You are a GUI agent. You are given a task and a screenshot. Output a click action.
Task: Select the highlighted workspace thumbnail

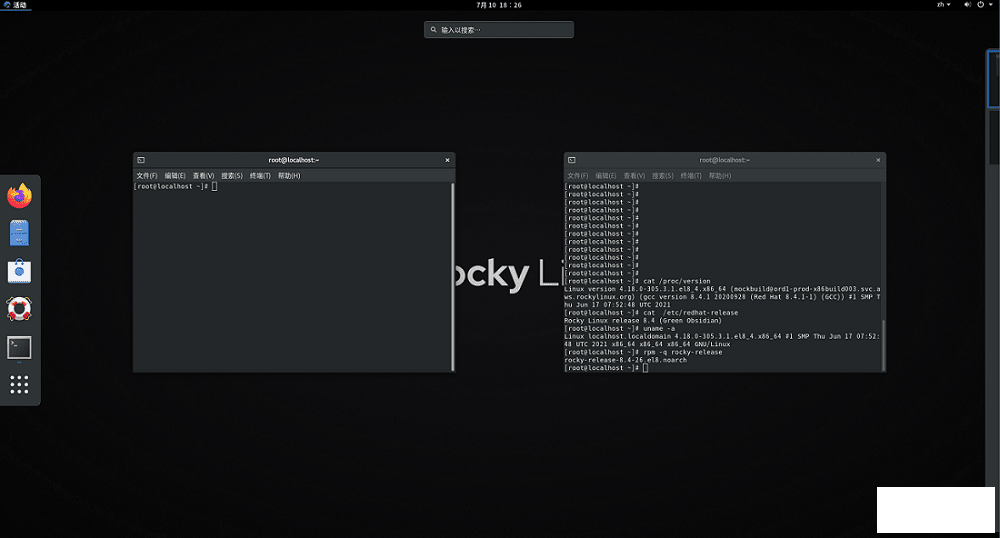(x=994, y=79)
